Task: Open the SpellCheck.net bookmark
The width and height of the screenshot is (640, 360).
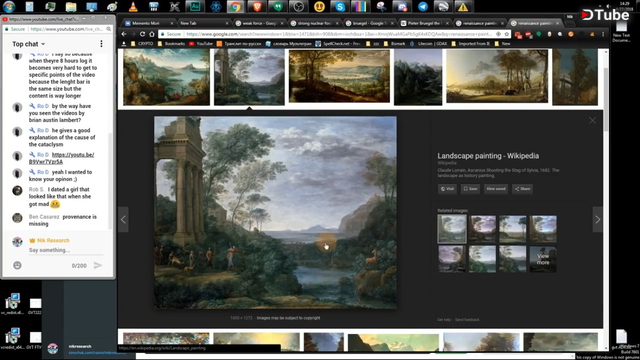Action: (338, 43)
